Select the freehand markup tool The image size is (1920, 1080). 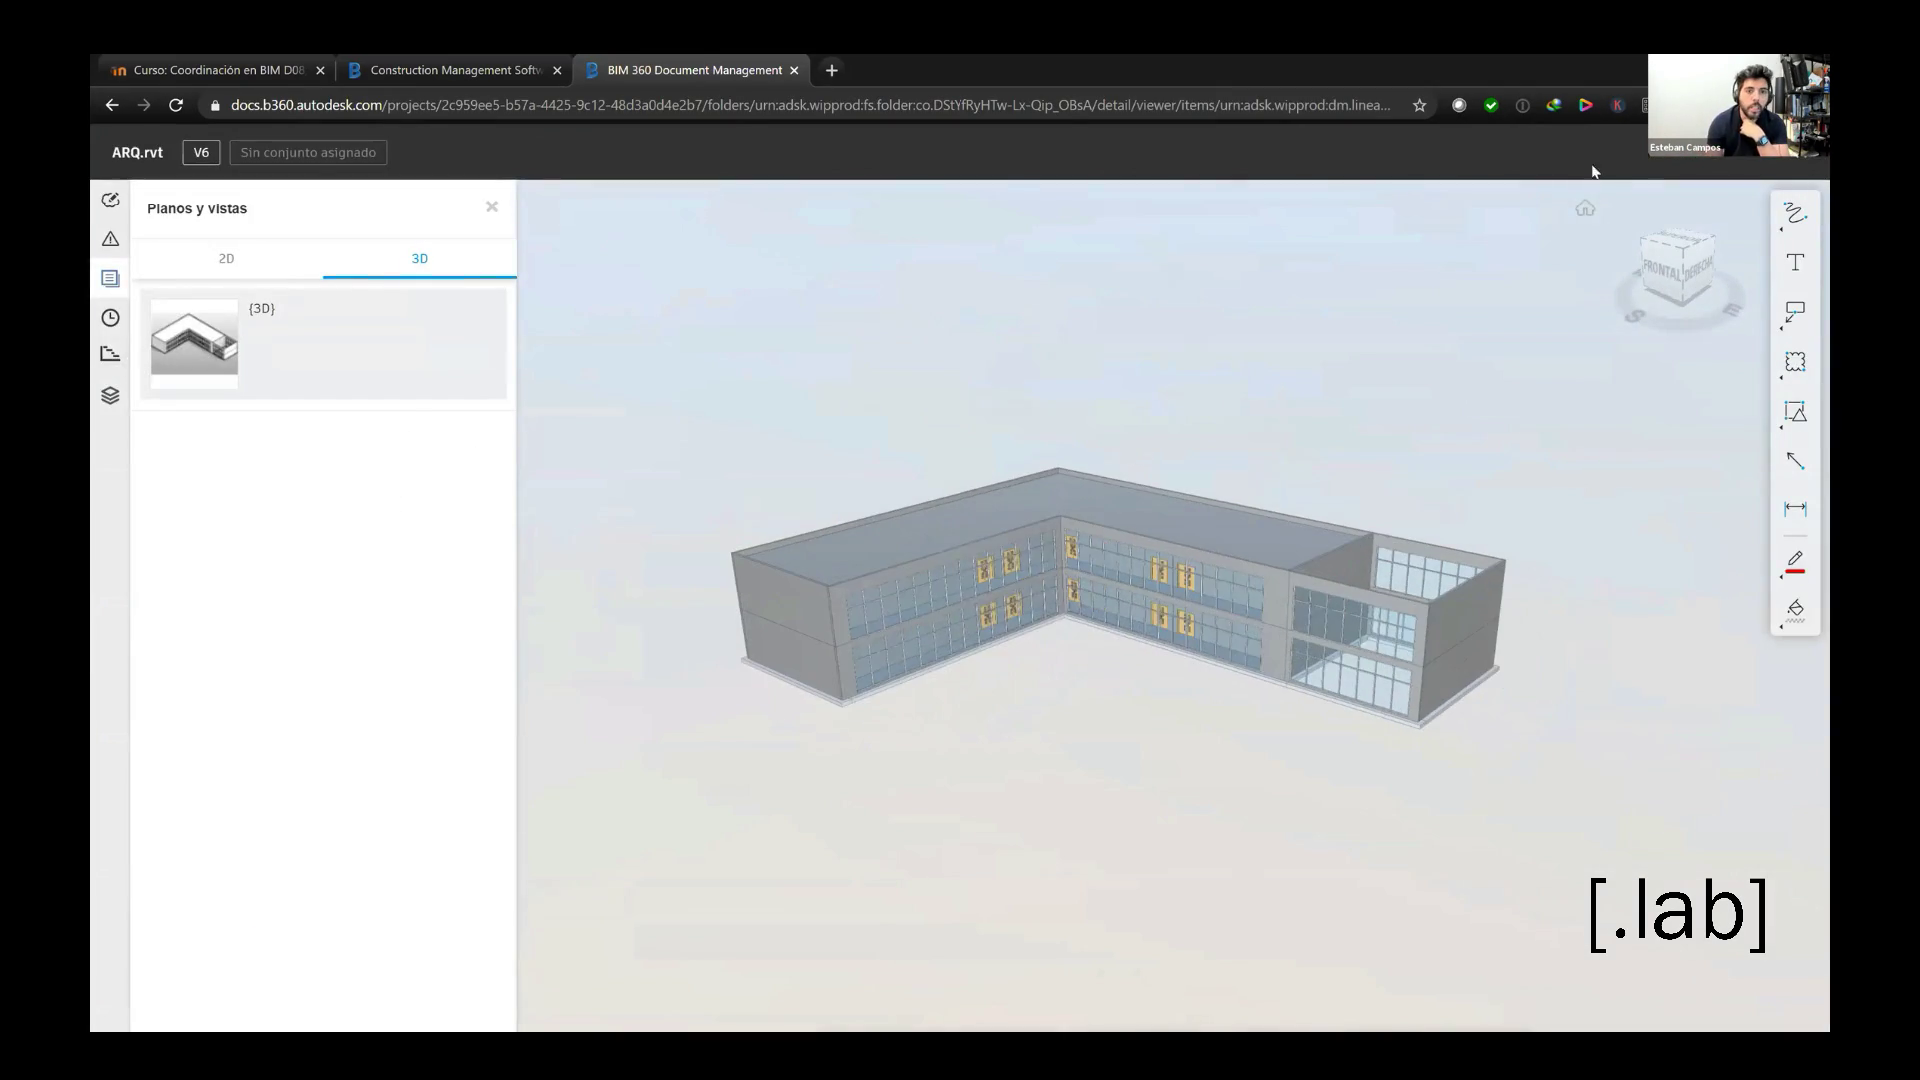(x=1795, y=214)
